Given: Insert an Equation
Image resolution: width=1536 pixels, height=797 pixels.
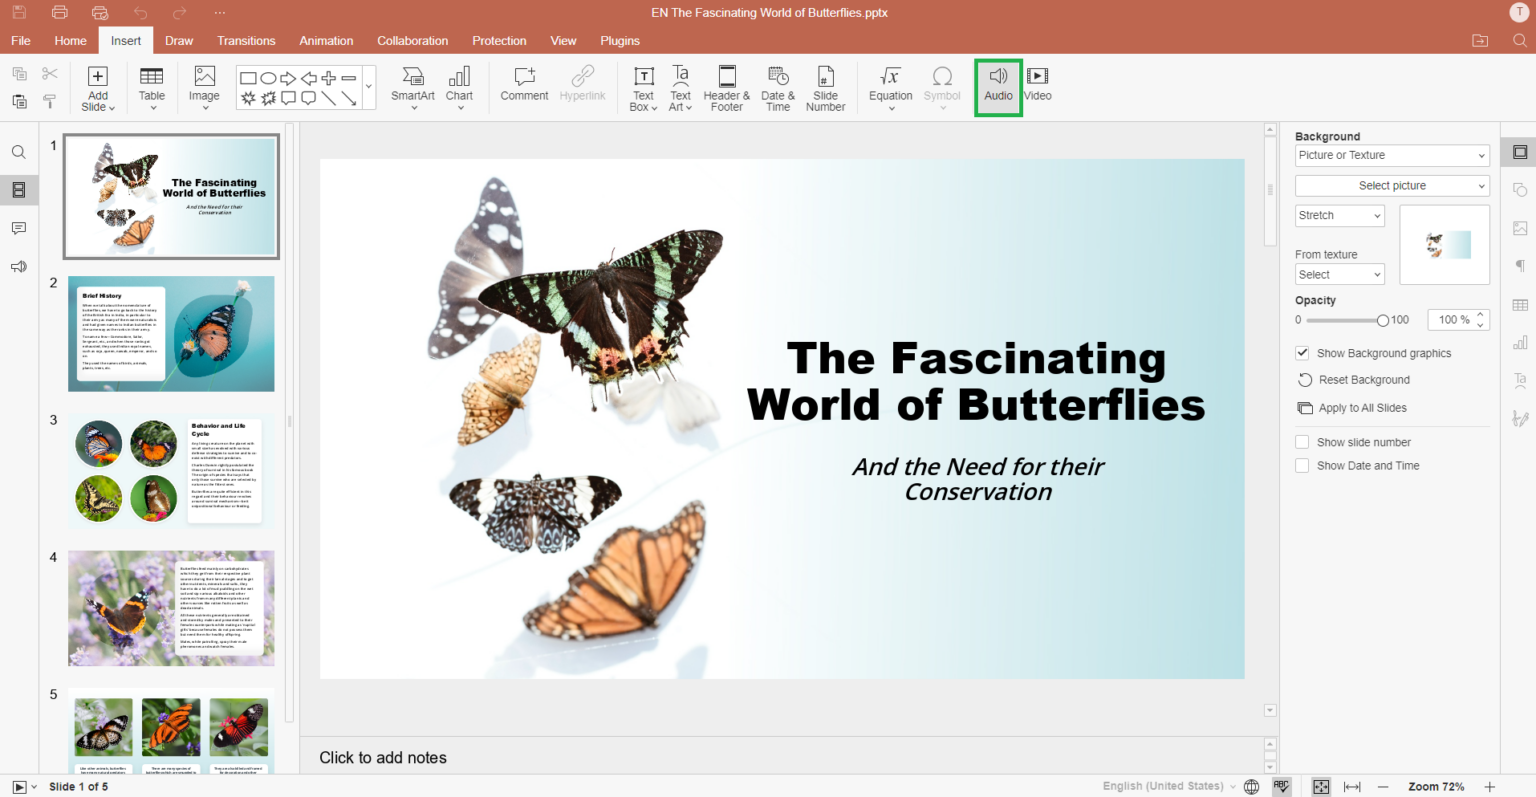Looking at the screenshot, I should (889, 84).
